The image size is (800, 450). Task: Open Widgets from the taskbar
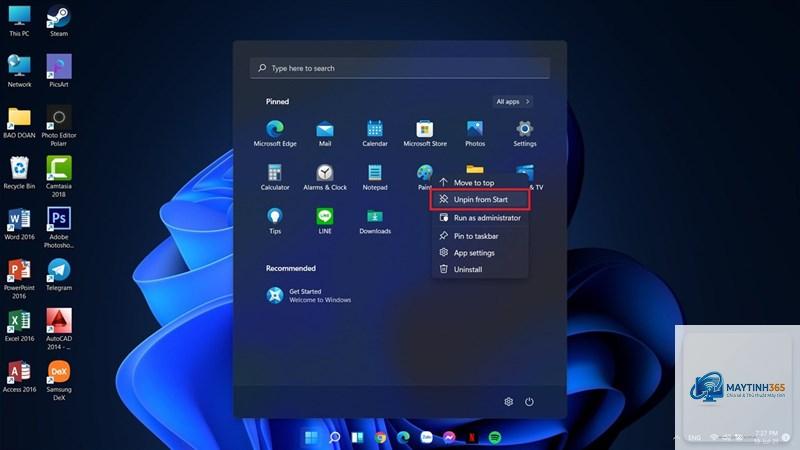tap(357, 437)
